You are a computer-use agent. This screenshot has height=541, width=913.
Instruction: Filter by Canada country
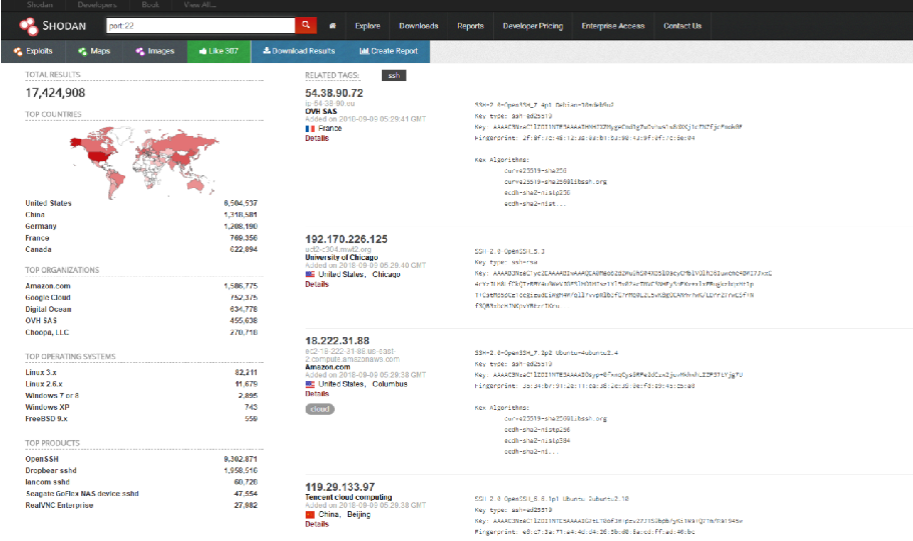[38, 249]
